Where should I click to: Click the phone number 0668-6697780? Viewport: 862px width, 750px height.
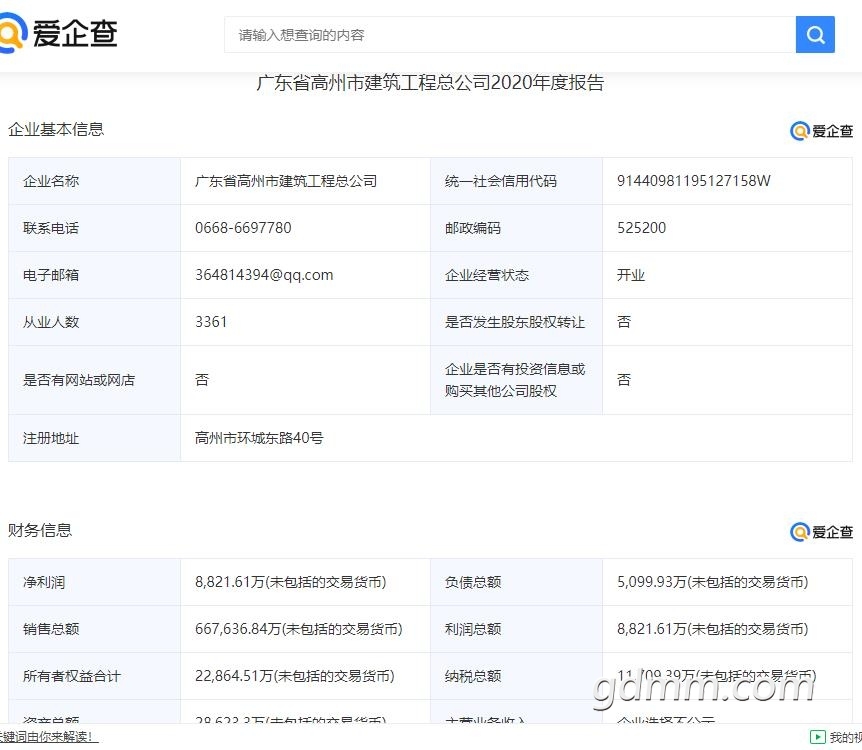(243, 228)
